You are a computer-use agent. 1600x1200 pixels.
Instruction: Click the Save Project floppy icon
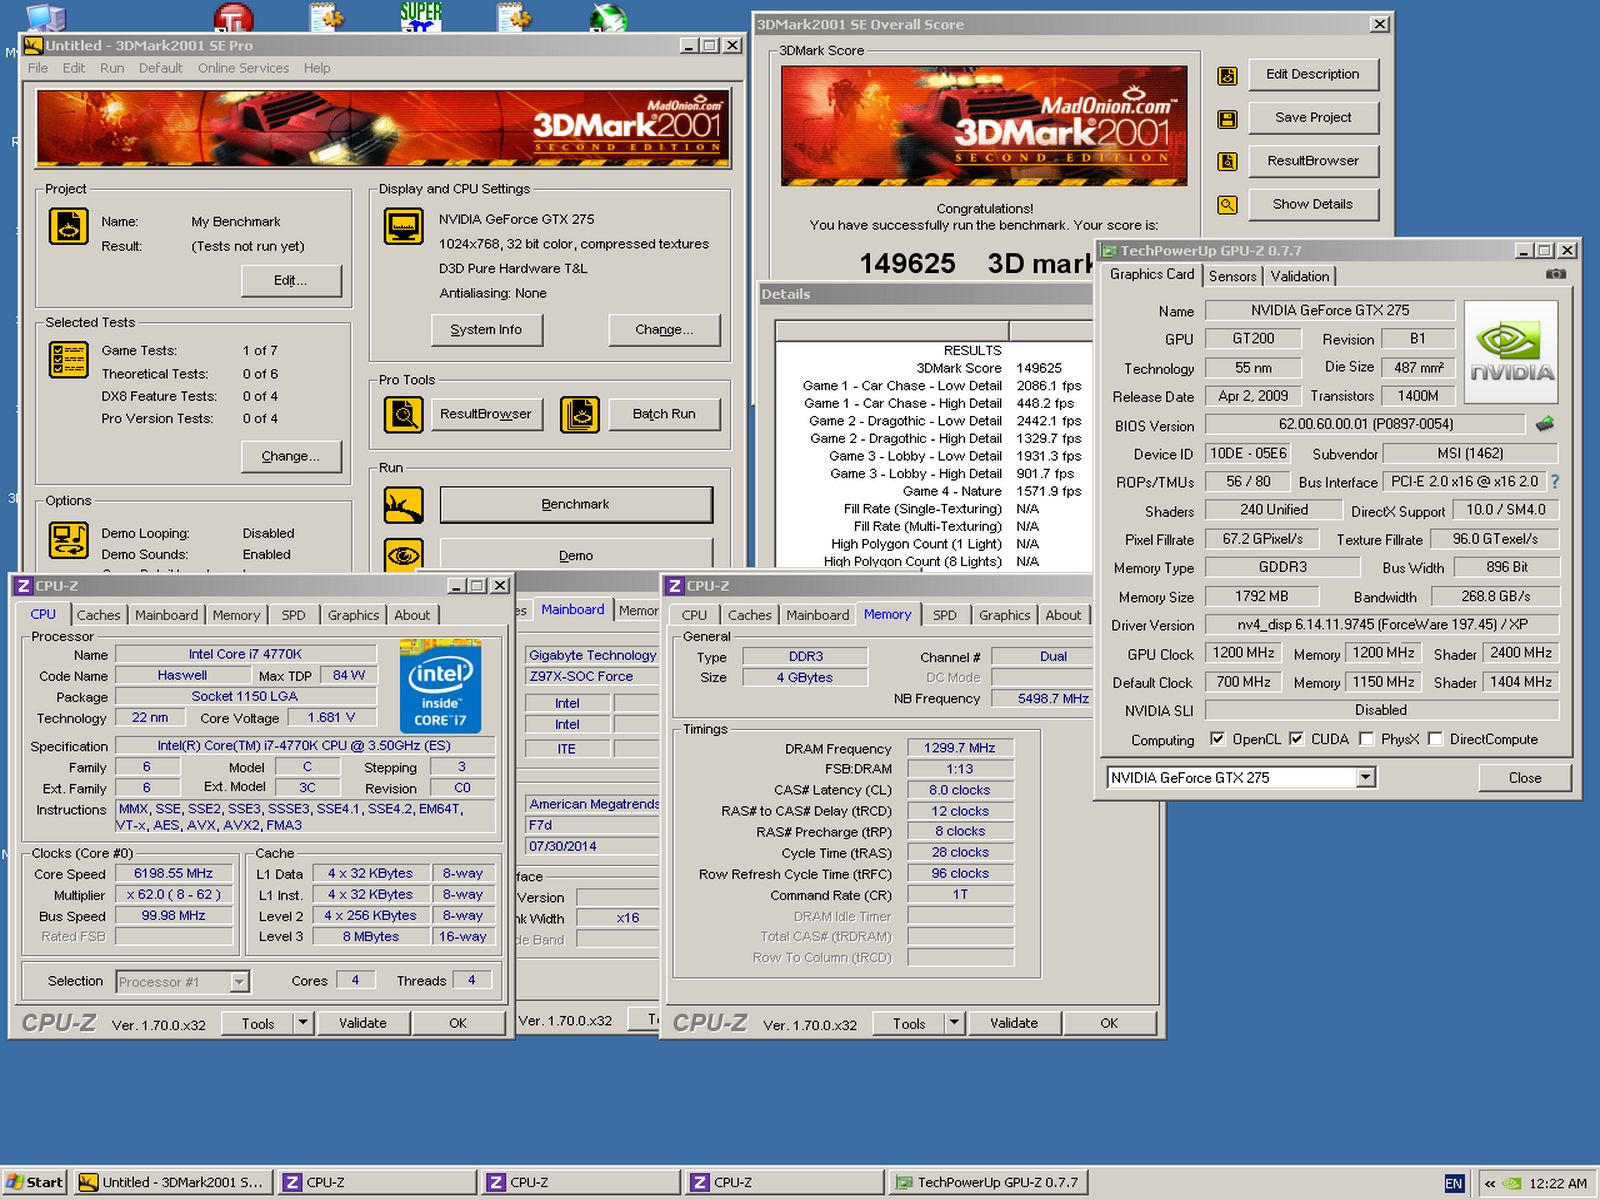coord(1227,119)
